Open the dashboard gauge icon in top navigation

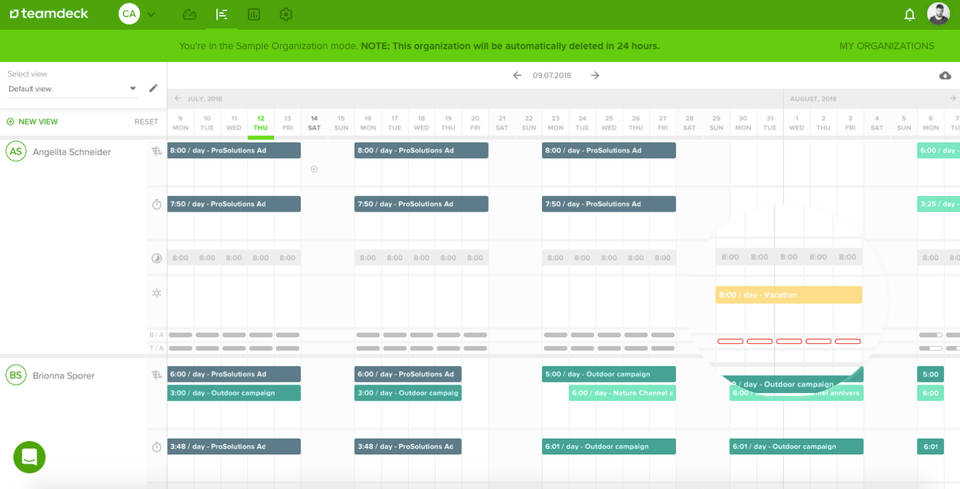[x=190, y=15]
